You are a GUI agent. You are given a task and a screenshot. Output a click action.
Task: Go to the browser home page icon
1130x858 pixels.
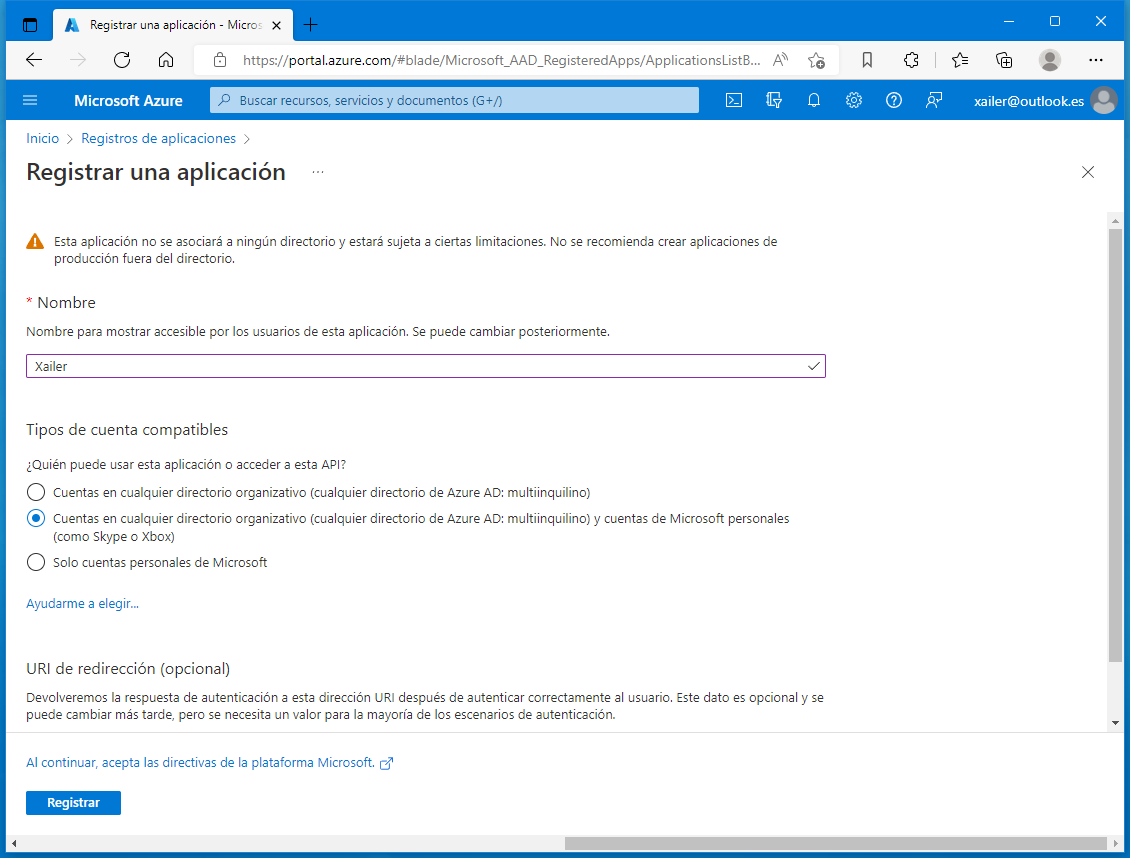coord(166,60)
